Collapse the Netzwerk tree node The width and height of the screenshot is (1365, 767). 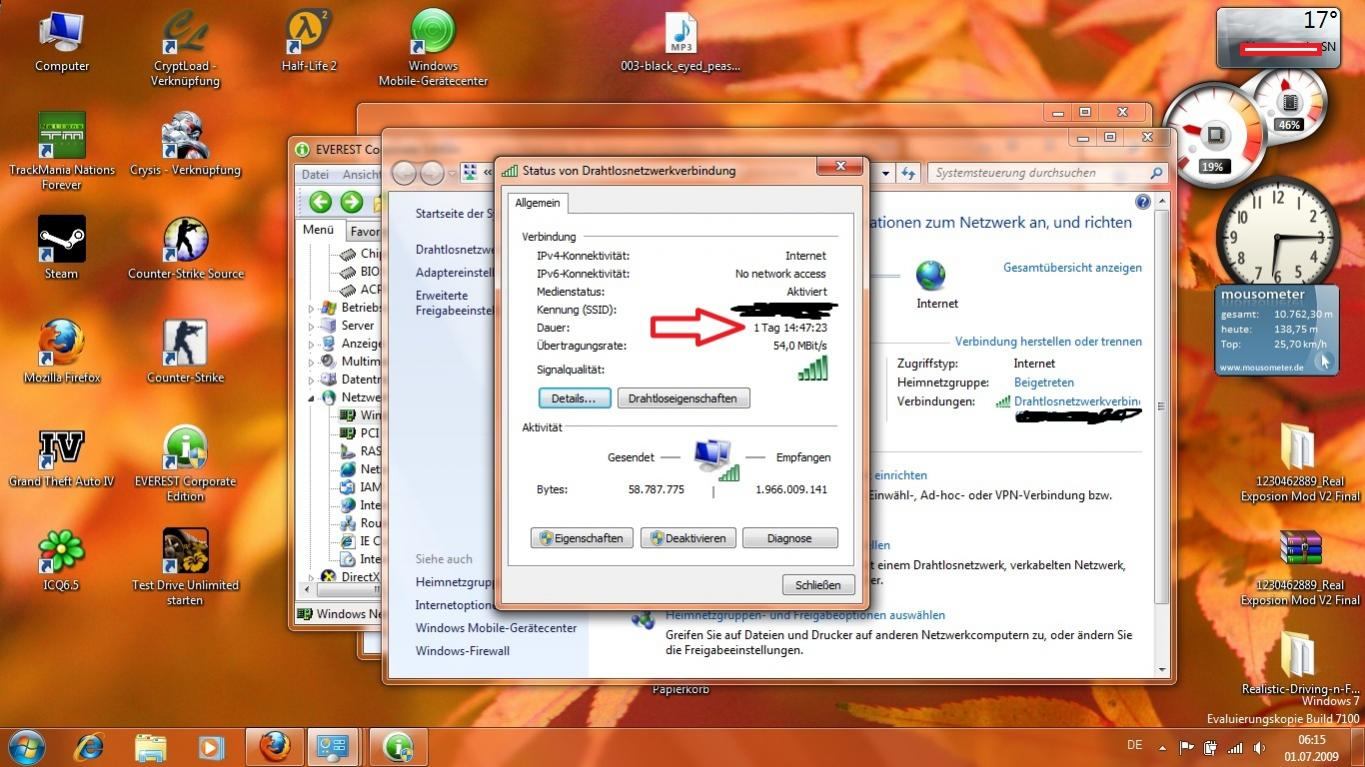[311, 398]
